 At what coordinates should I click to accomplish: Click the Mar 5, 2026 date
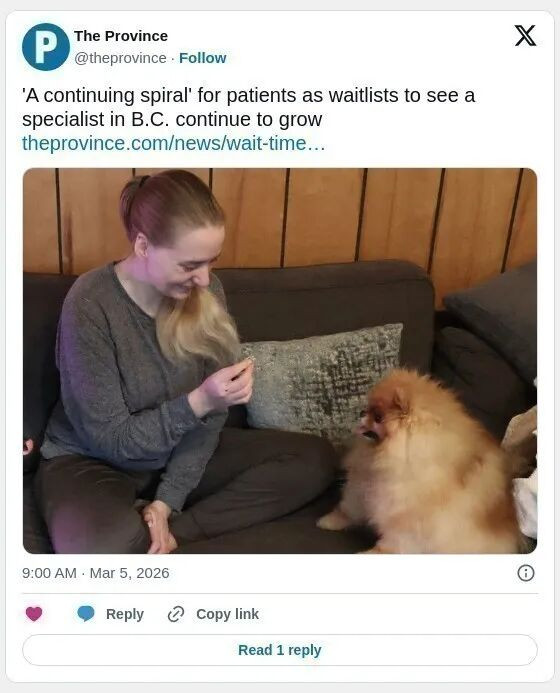(x=130, y=573)
